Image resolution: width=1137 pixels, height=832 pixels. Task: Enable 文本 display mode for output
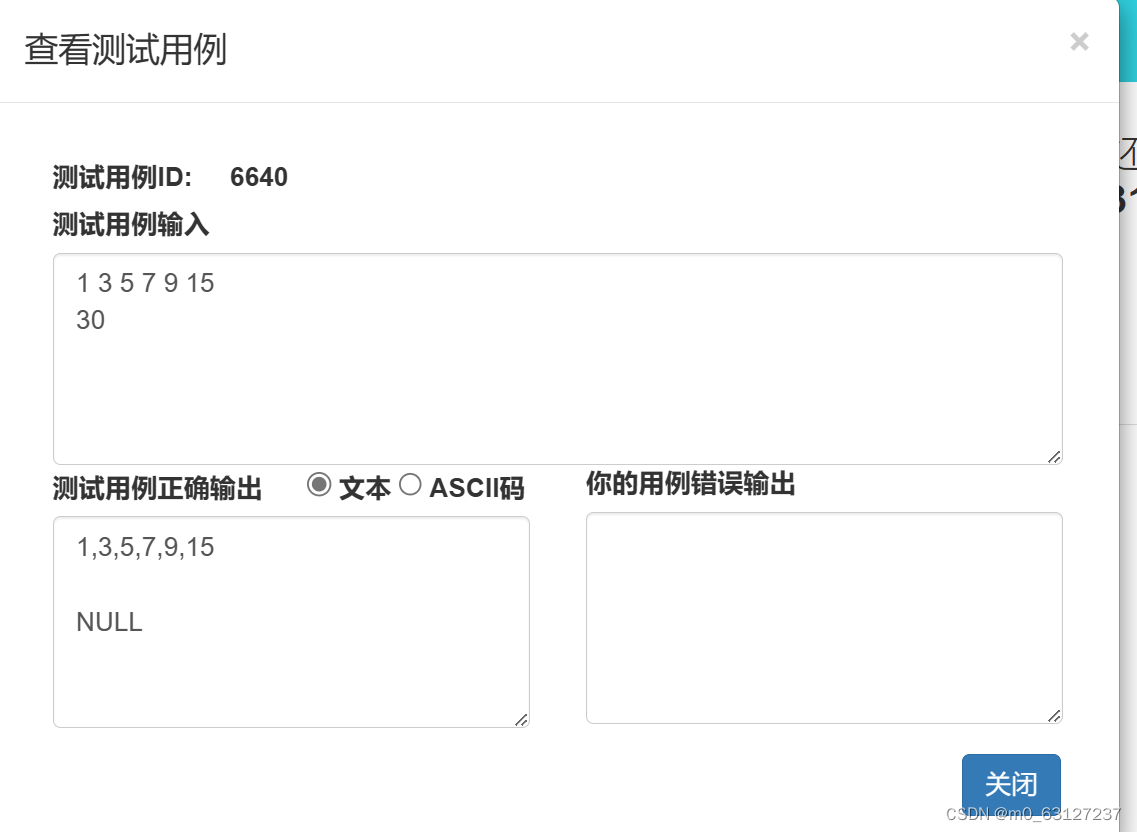coord(318,486)
